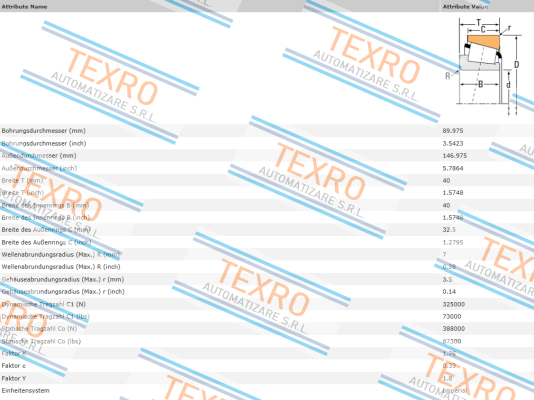
Task: Select the Breite des Innenrings B (mm) label
Action: click(45, 205)
